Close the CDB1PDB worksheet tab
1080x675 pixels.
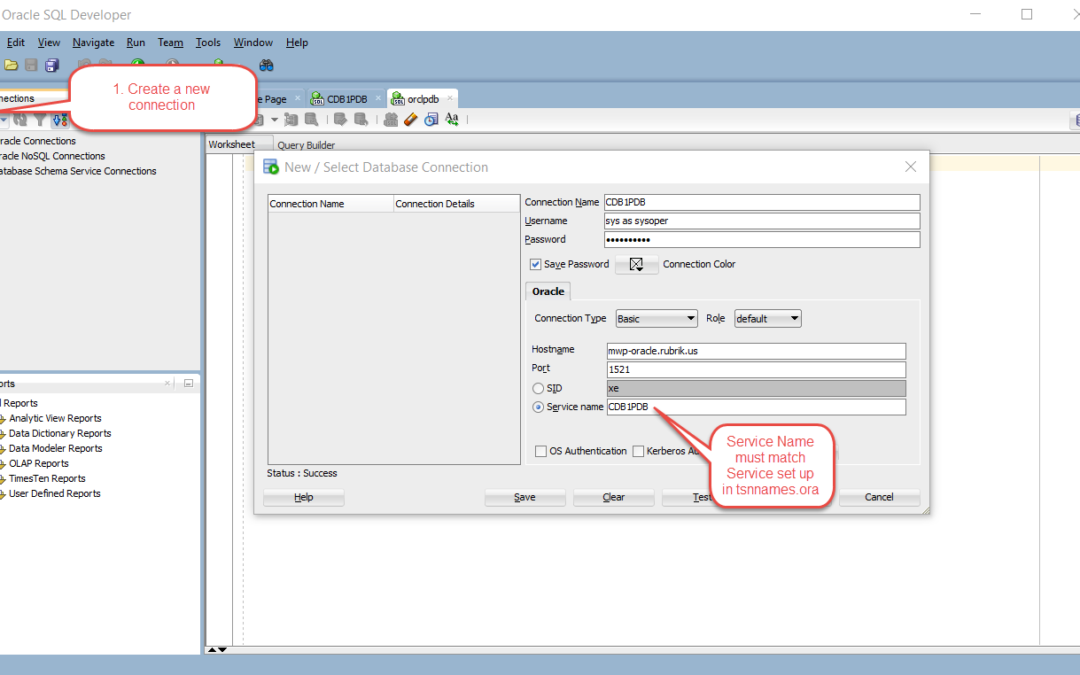click(377, 98)
